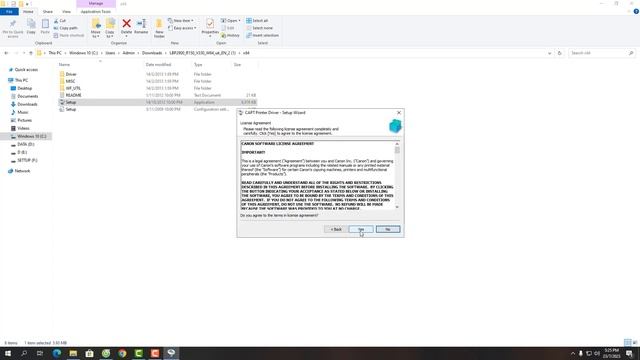The width and height of the screenshot is (640, 360).
Task: Click History in the ribbon
Action: (x=231, y=35)
